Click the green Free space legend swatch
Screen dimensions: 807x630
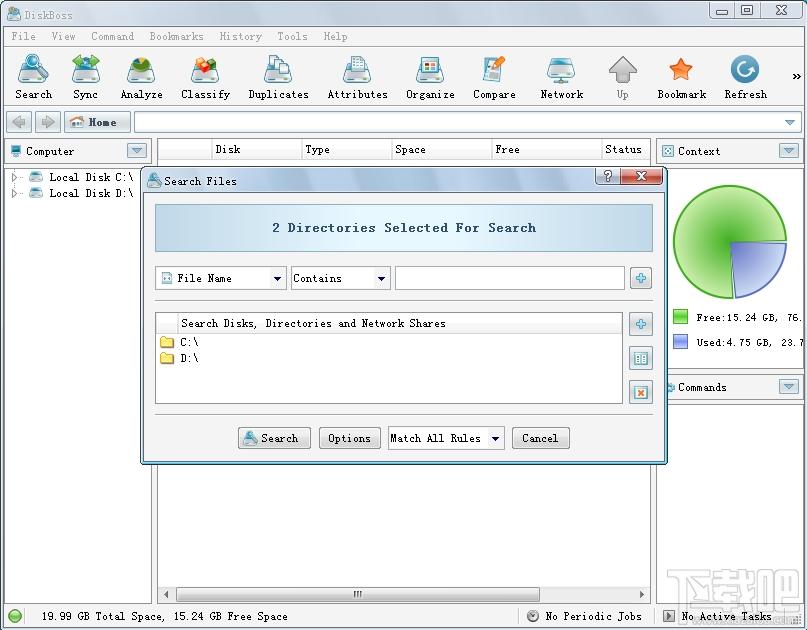click(x=681, y=317)
